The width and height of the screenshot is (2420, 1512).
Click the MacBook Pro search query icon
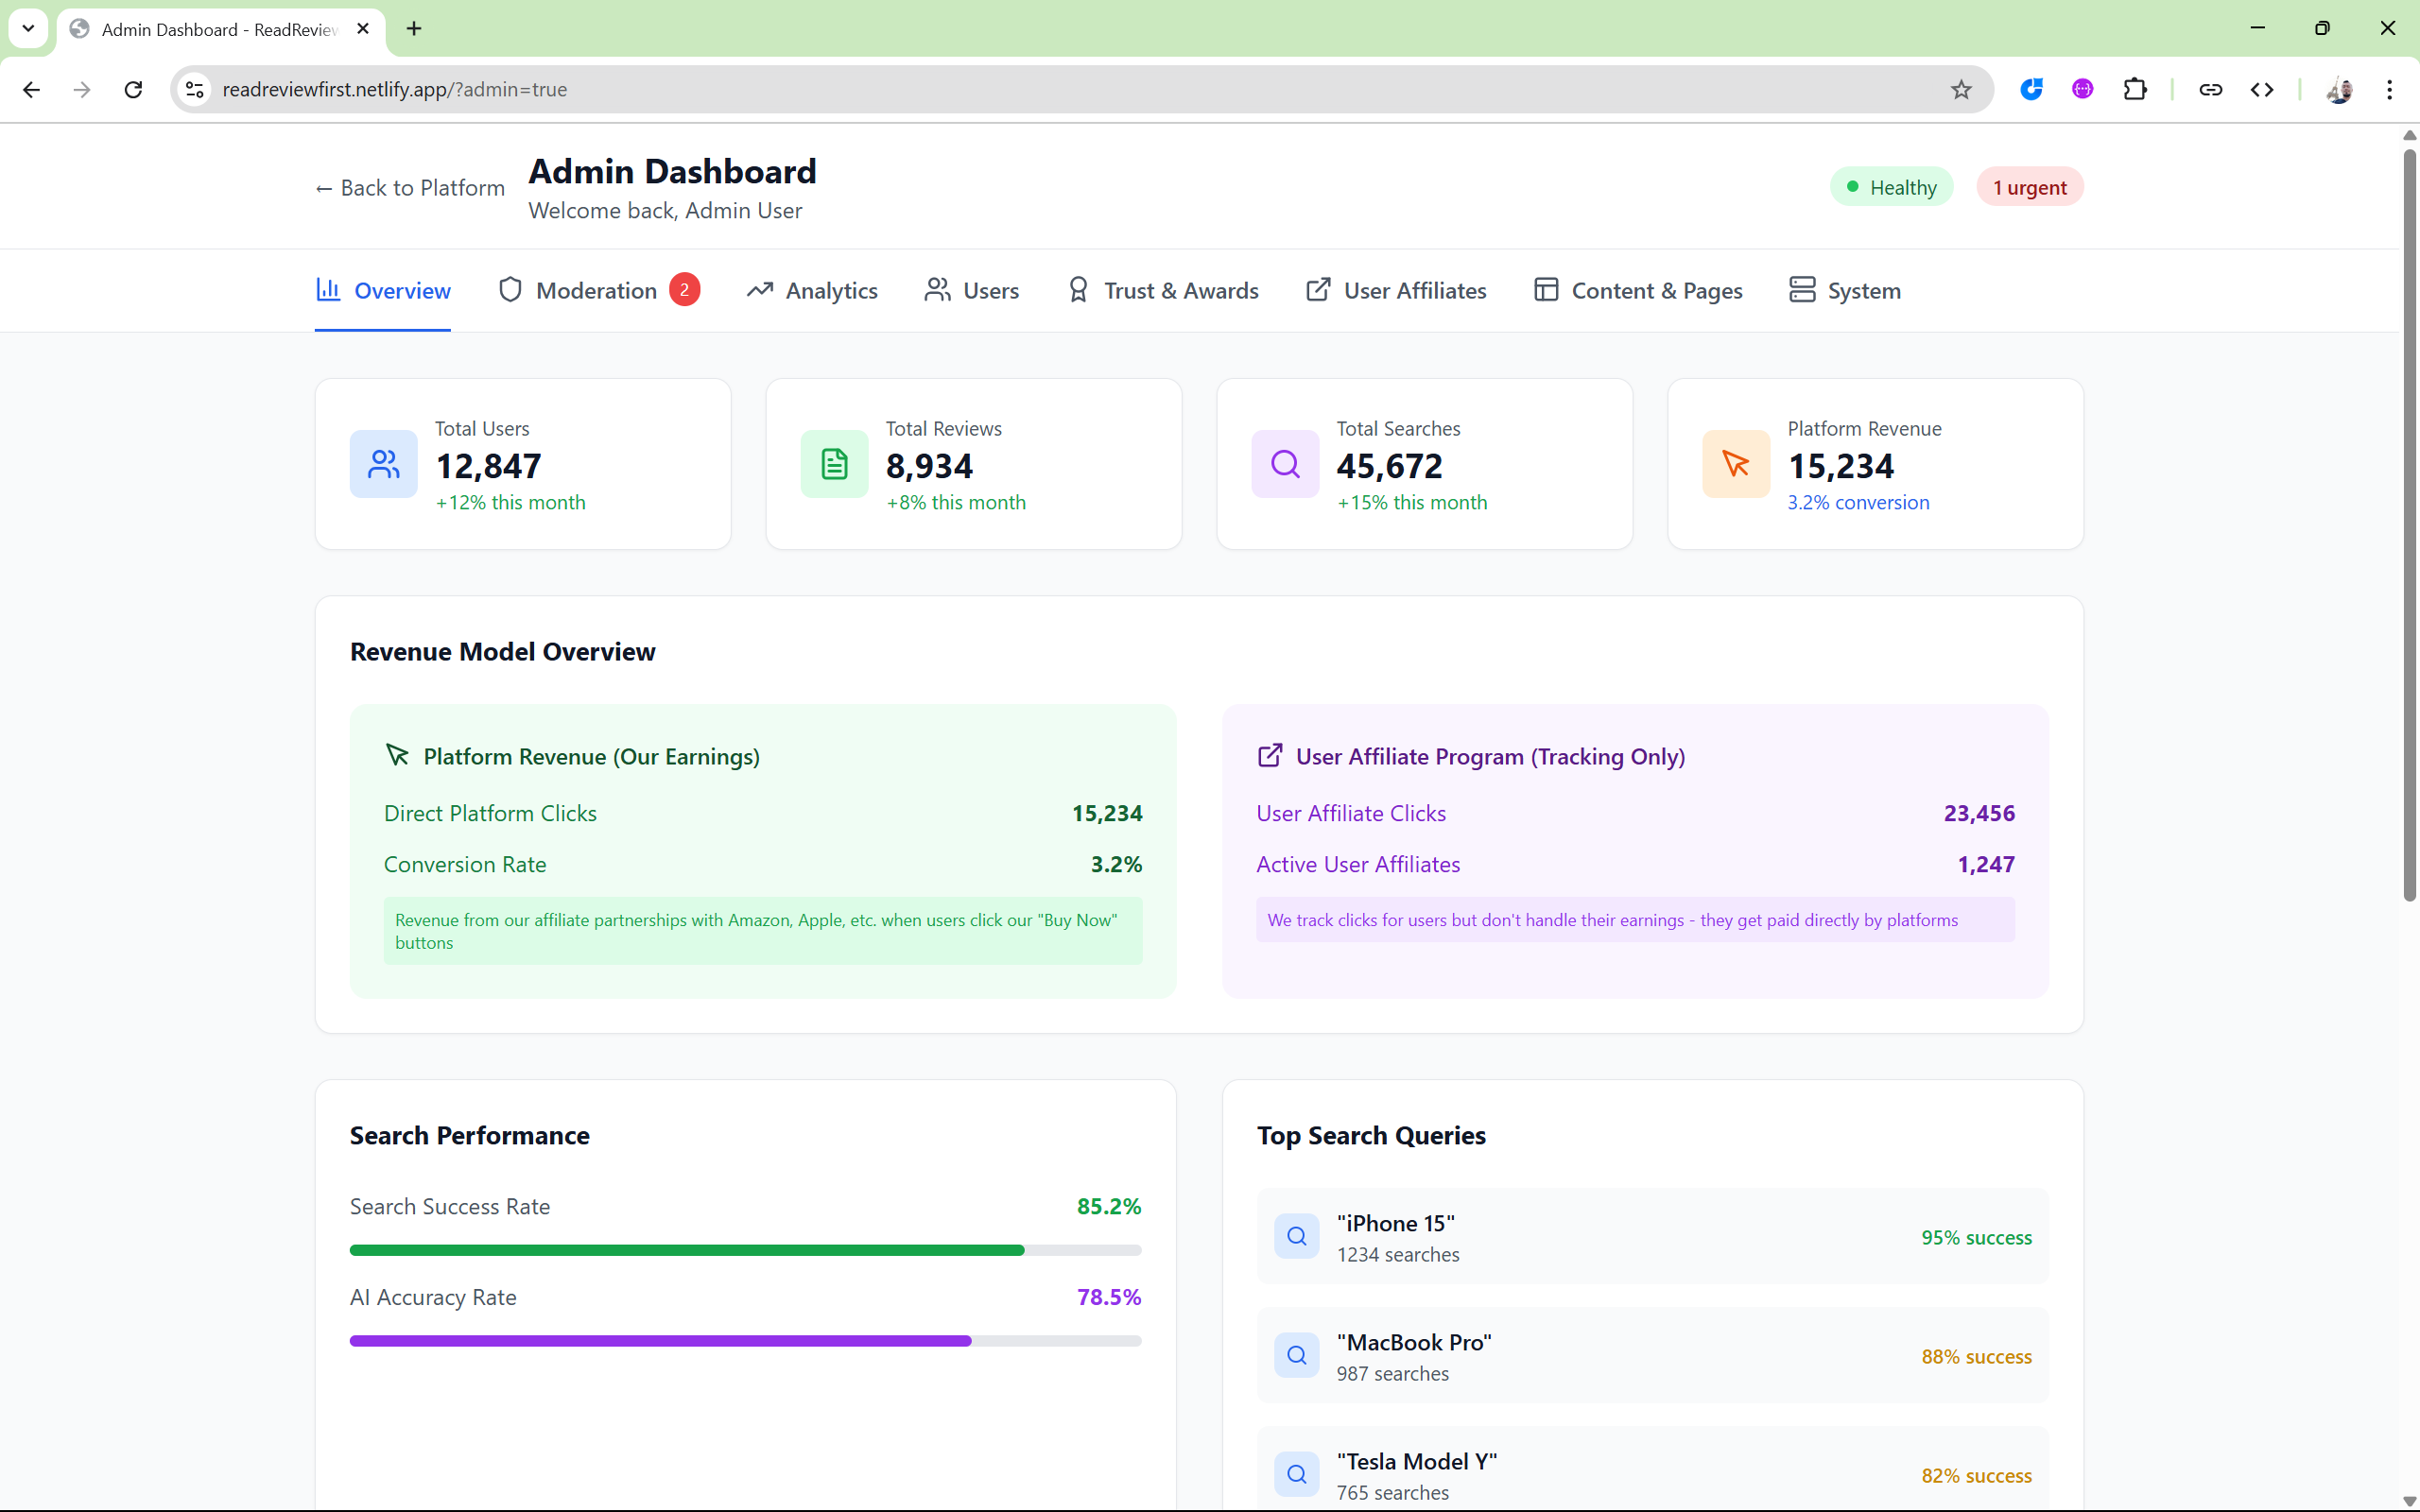click(x=1296, y=1355)
